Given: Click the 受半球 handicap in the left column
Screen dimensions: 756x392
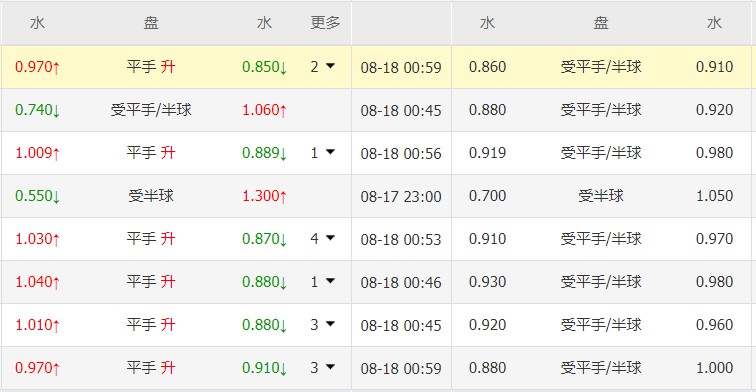Looking at the screenshot, I should tap(151, 196).
